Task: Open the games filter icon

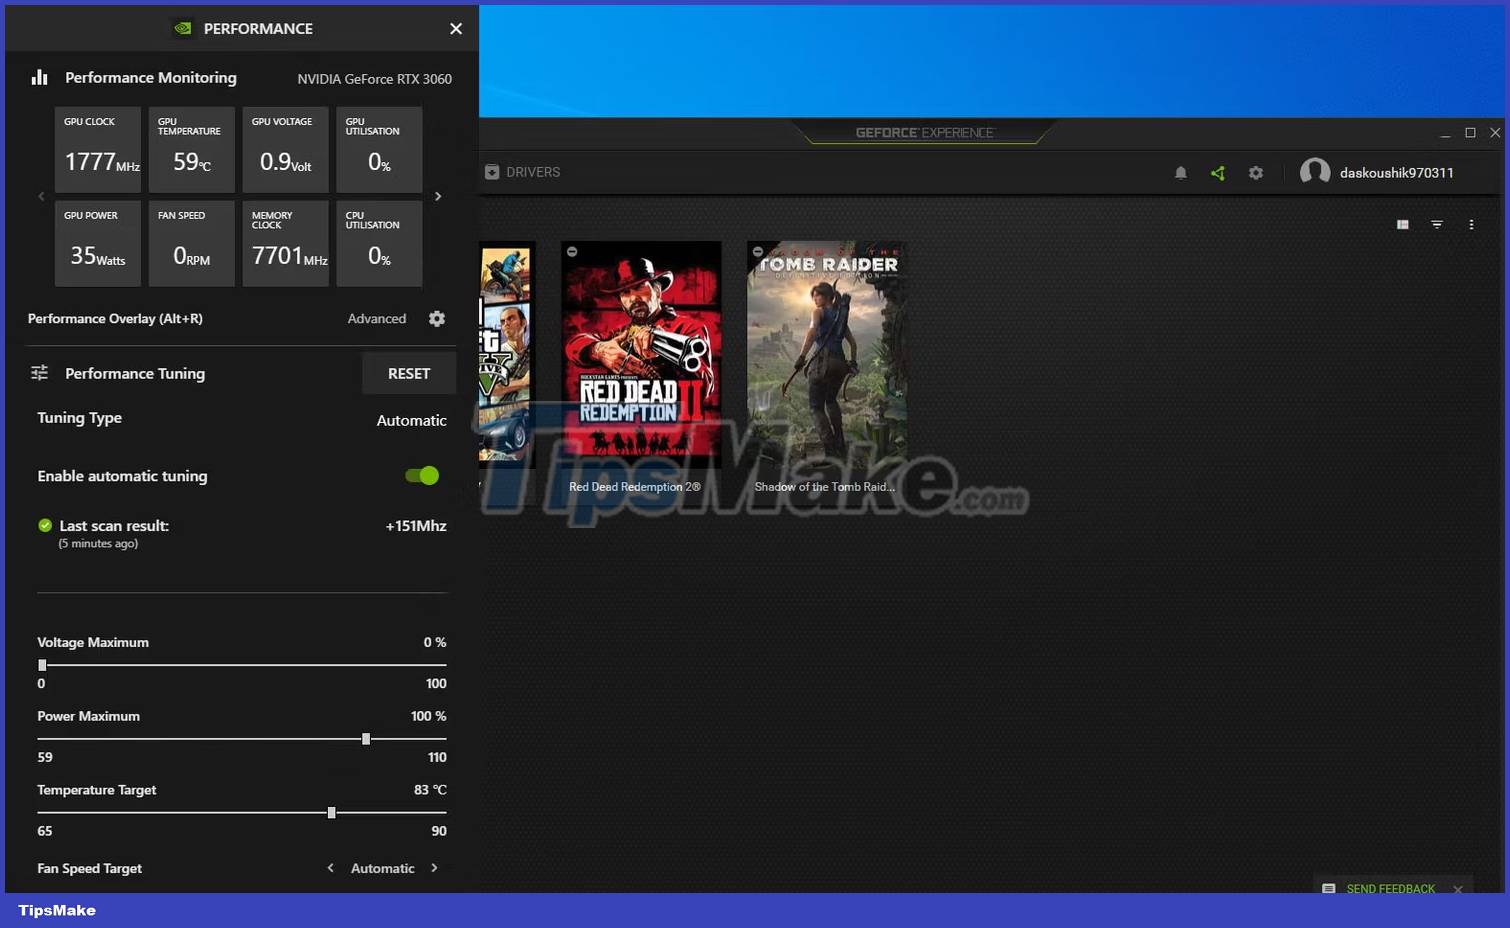Action: click(x=1437, y=225)
